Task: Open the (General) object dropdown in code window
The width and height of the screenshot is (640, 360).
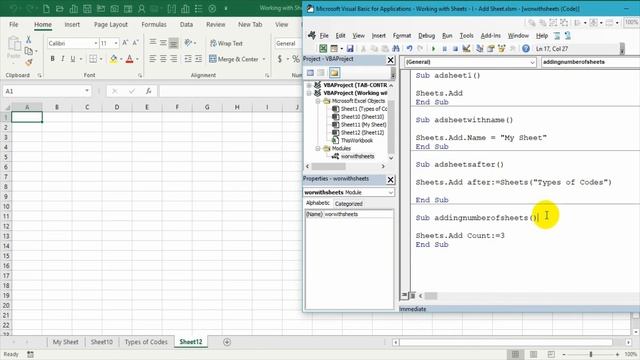Action: (x=532, y=62)
